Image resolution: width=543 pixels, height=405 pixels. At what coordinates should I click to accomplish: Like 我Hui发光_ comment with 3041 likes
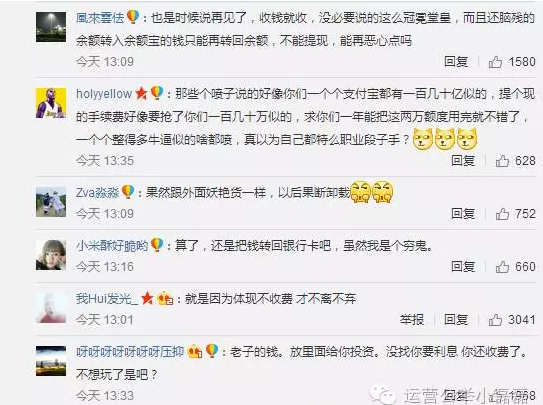pyautogui.click(x=495, y=320)
